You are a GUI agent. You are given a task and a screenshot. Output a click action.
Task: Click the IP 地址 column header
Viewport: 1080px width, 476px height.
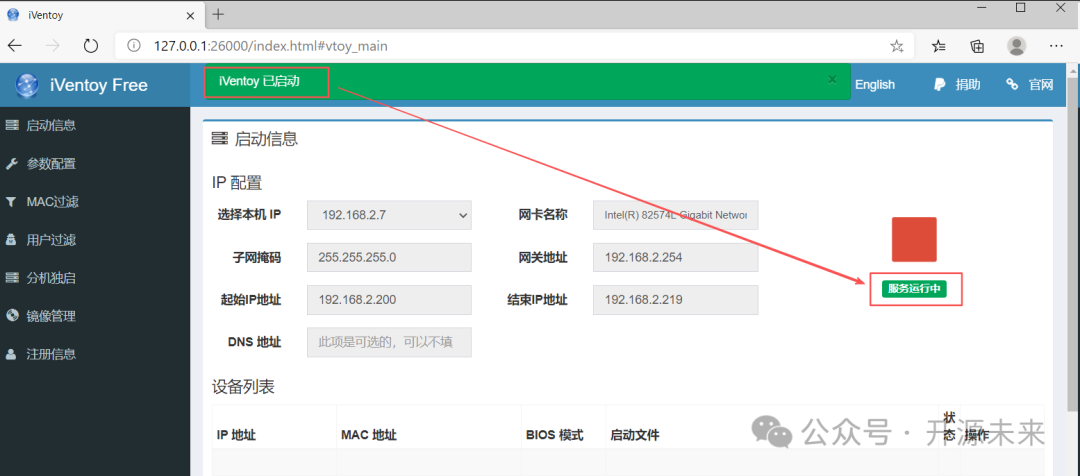(236, 435)
